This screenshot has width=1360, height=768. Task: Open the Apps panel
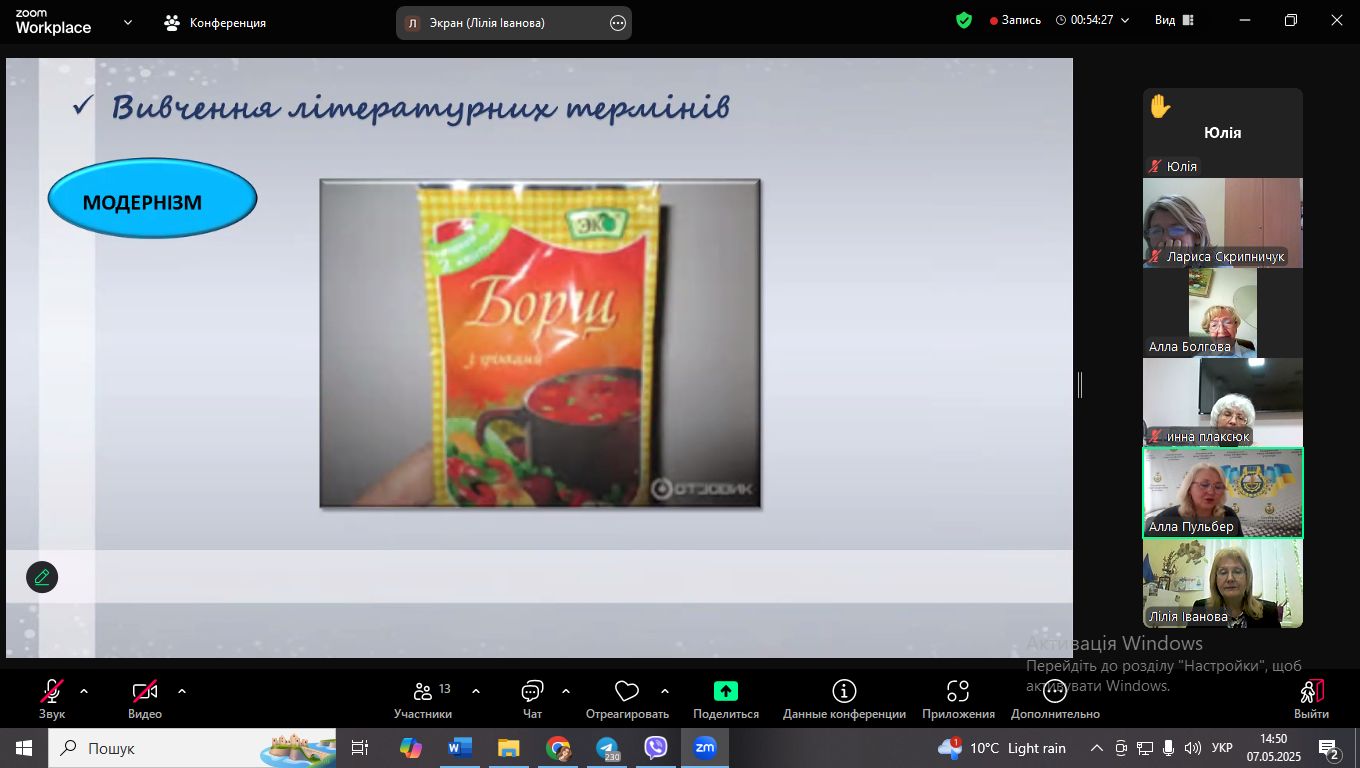(x=958, y=699)
